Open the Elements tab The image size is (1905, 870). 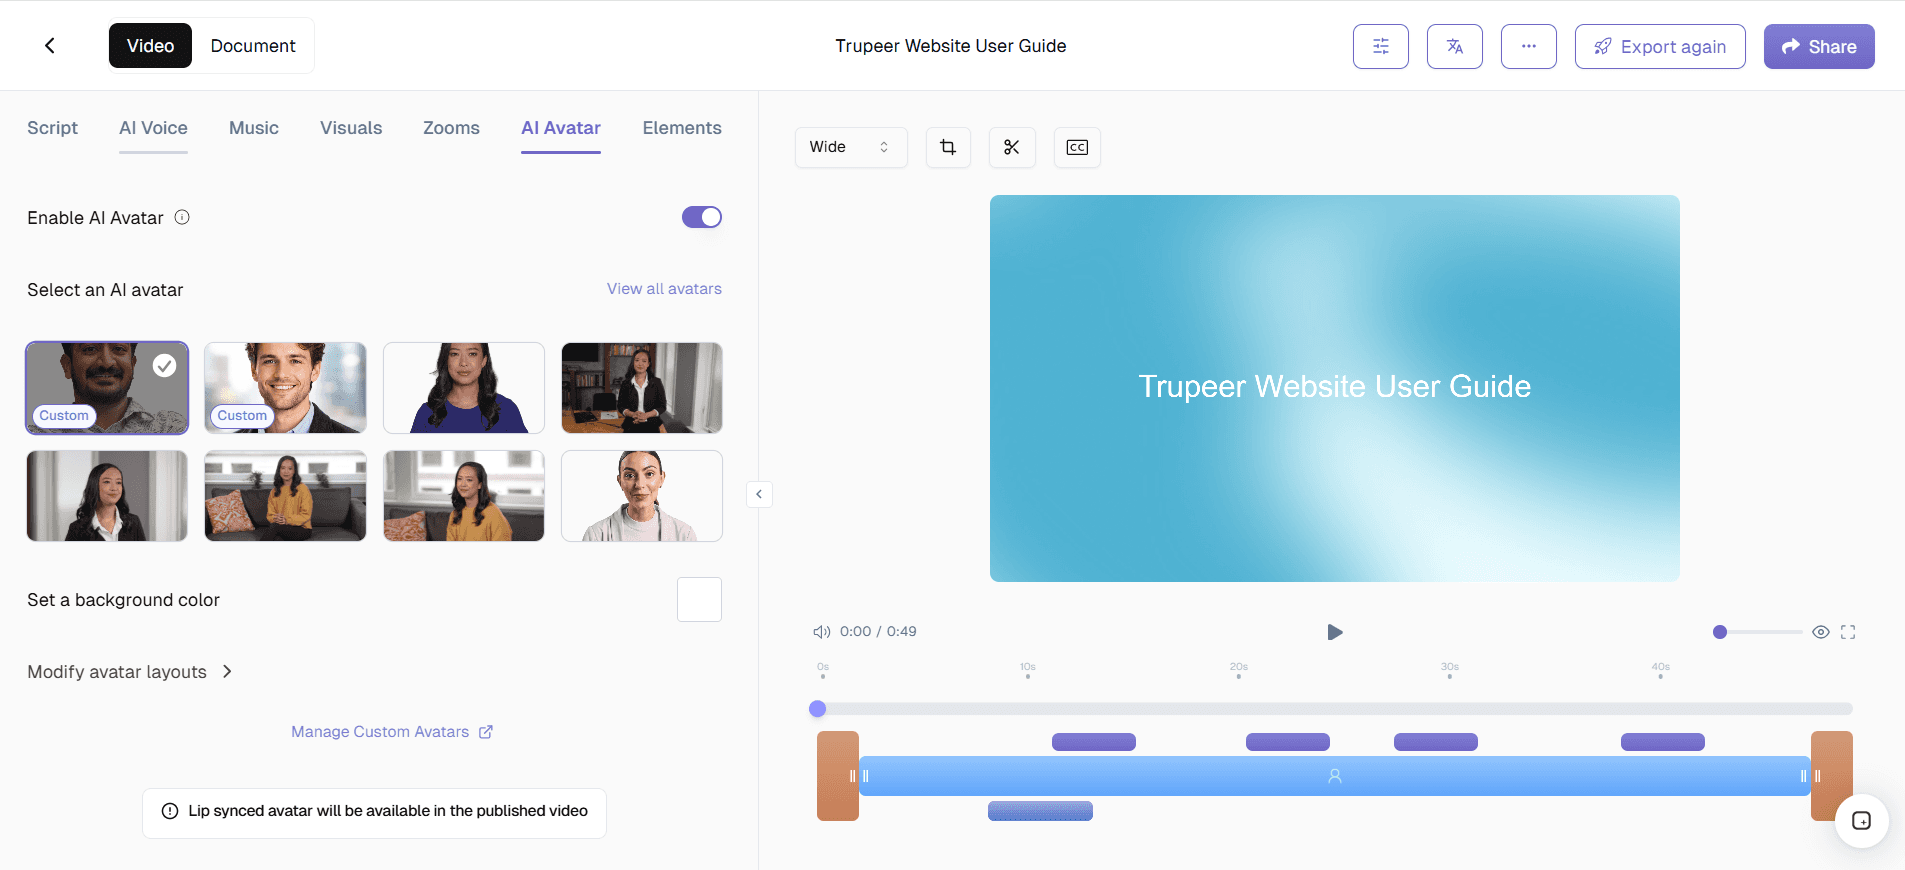682,128
